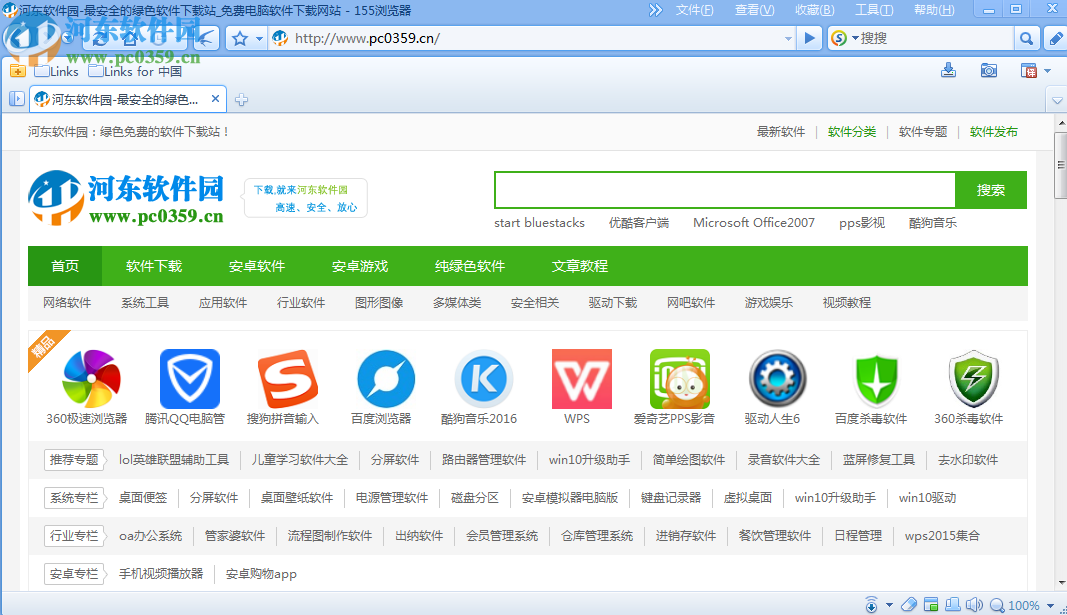Click the pencil edit icon at top right
This screenshot has height=615, width=1067.
point(1055,39)
